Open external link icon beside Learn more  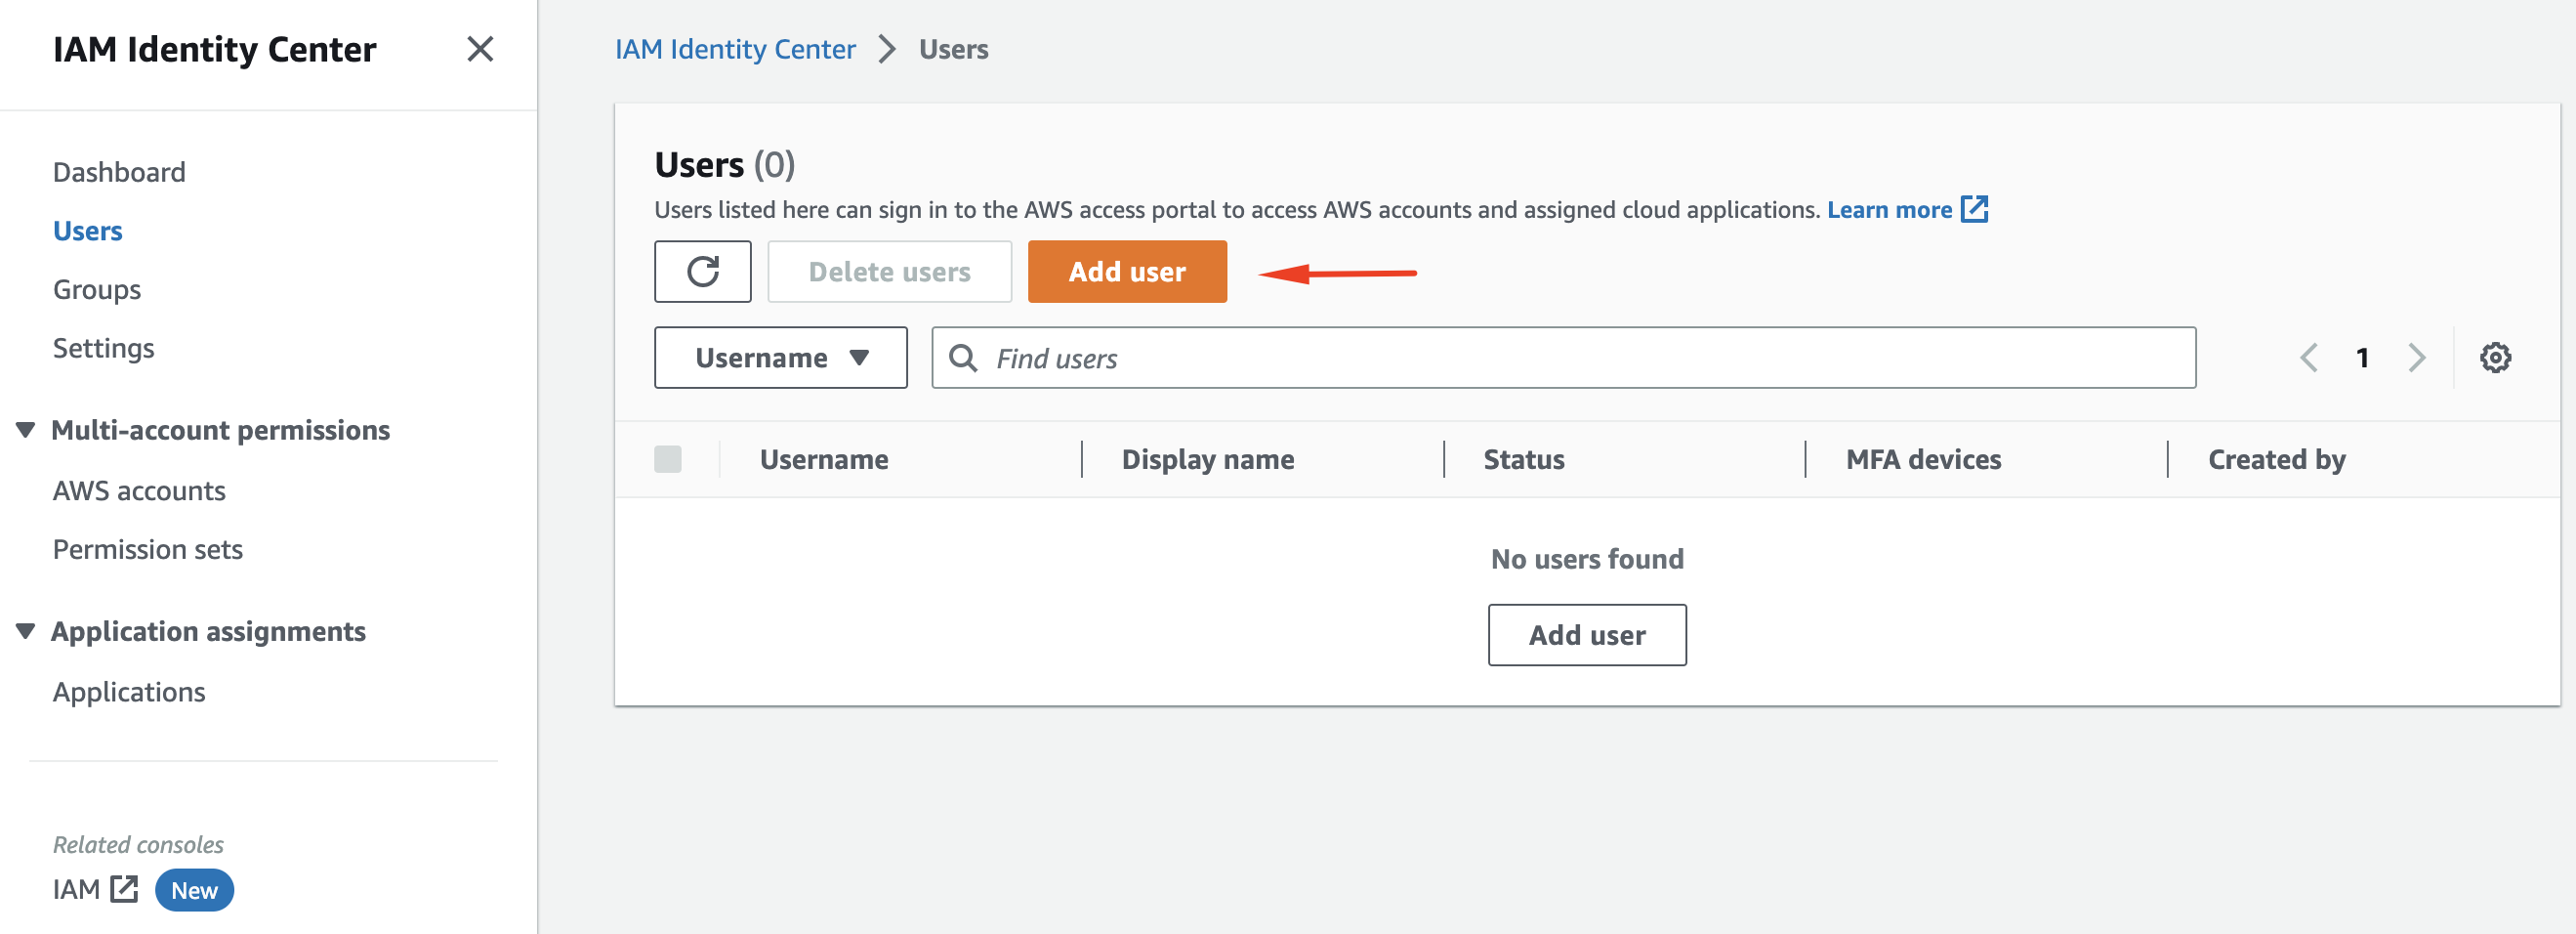tap(1974, 209)
